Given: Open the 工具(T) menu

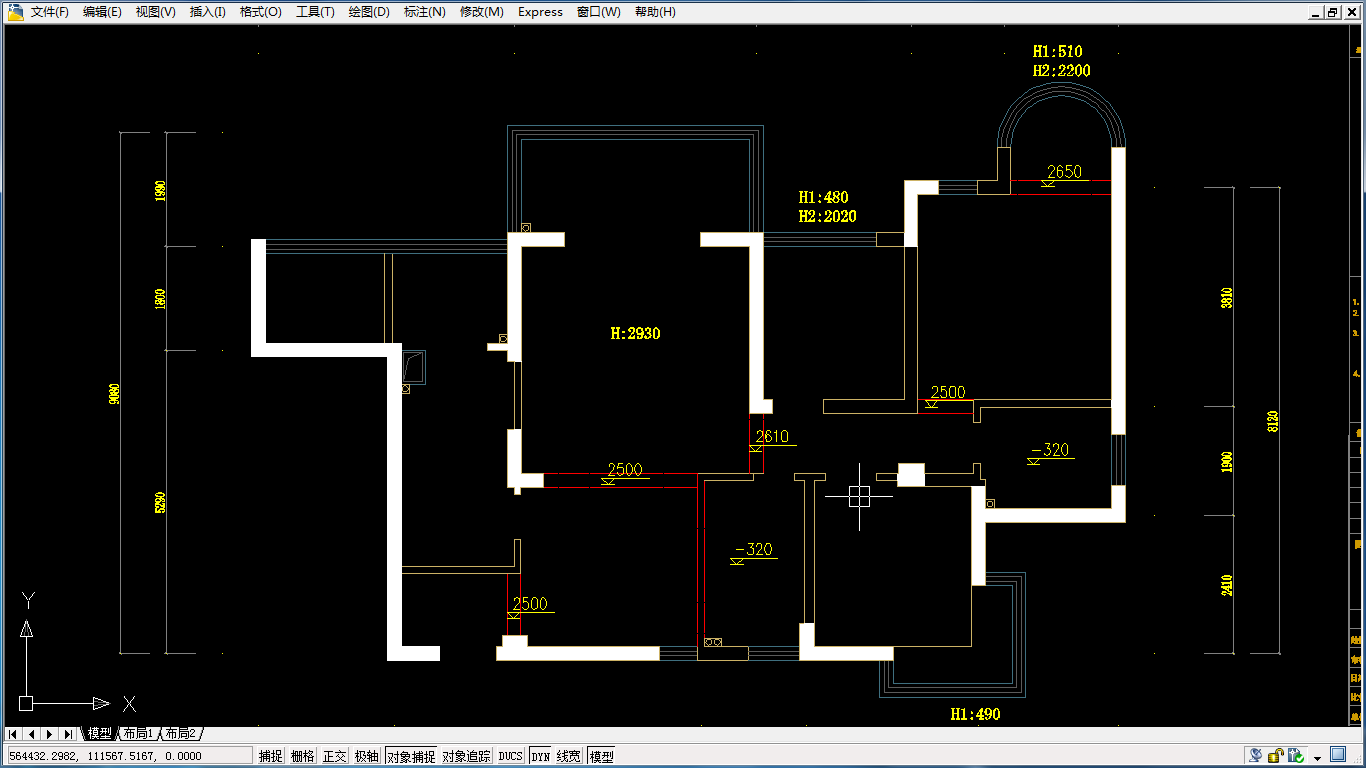Looking at the screenshot, I should coord(315,12).
